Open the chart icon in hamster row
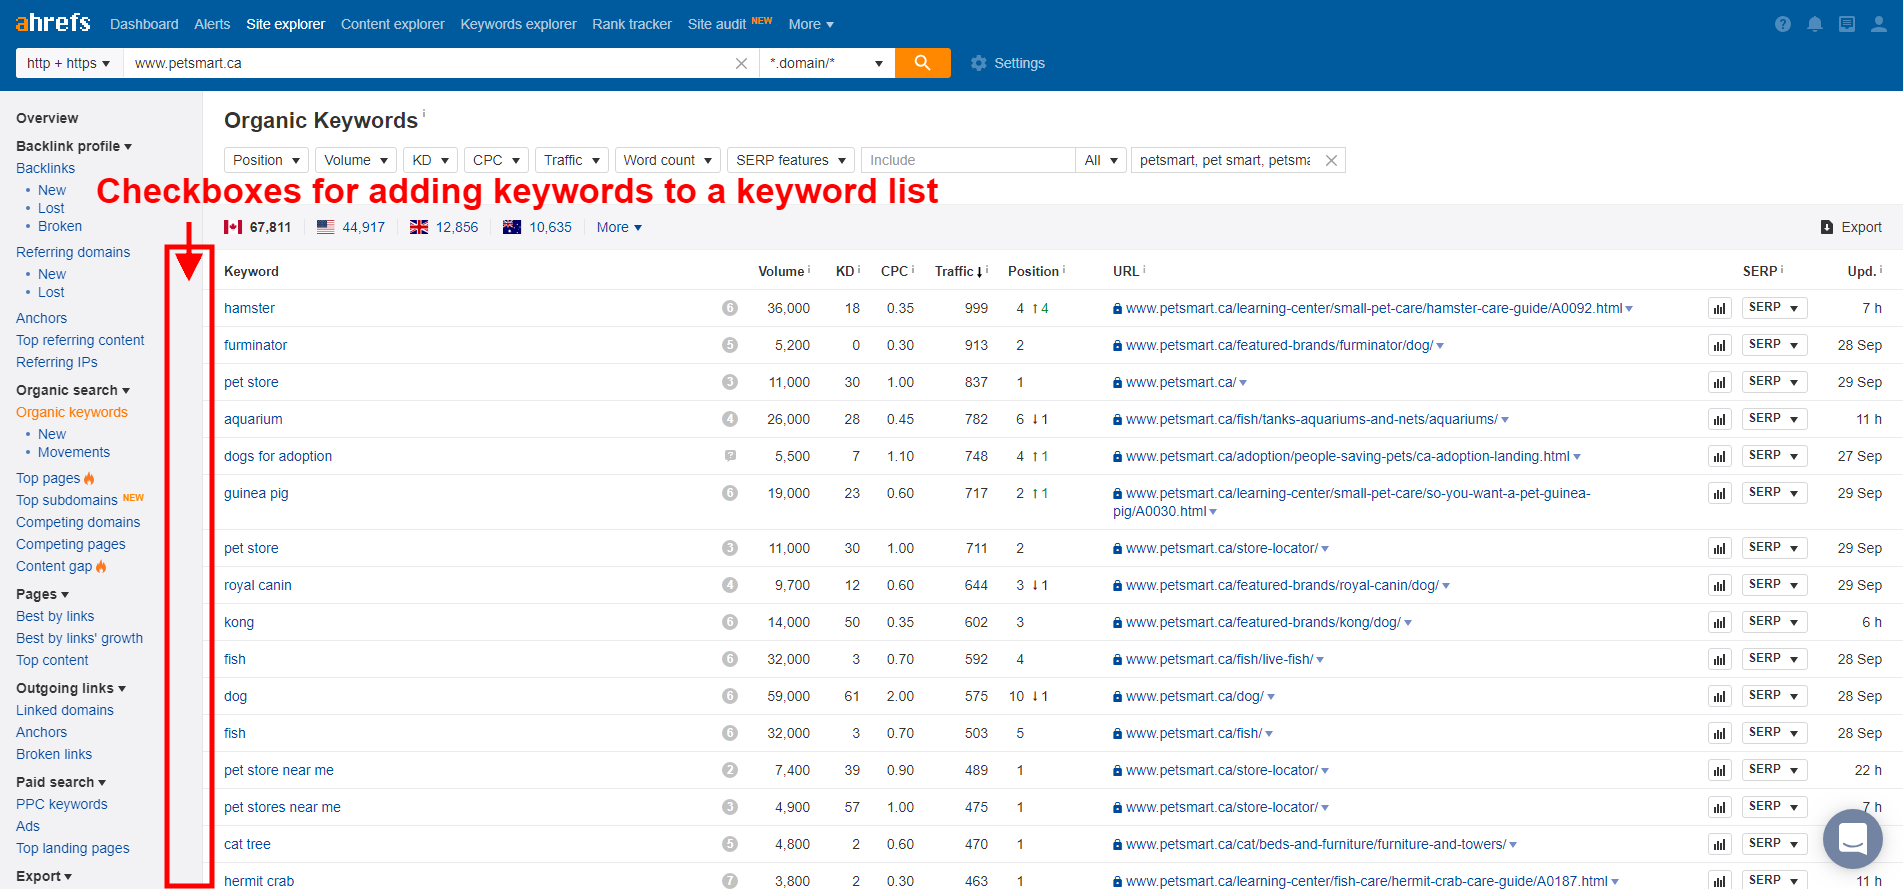Image resolution: width=1903 pixels, height=889 pixels. point(1720,308)
